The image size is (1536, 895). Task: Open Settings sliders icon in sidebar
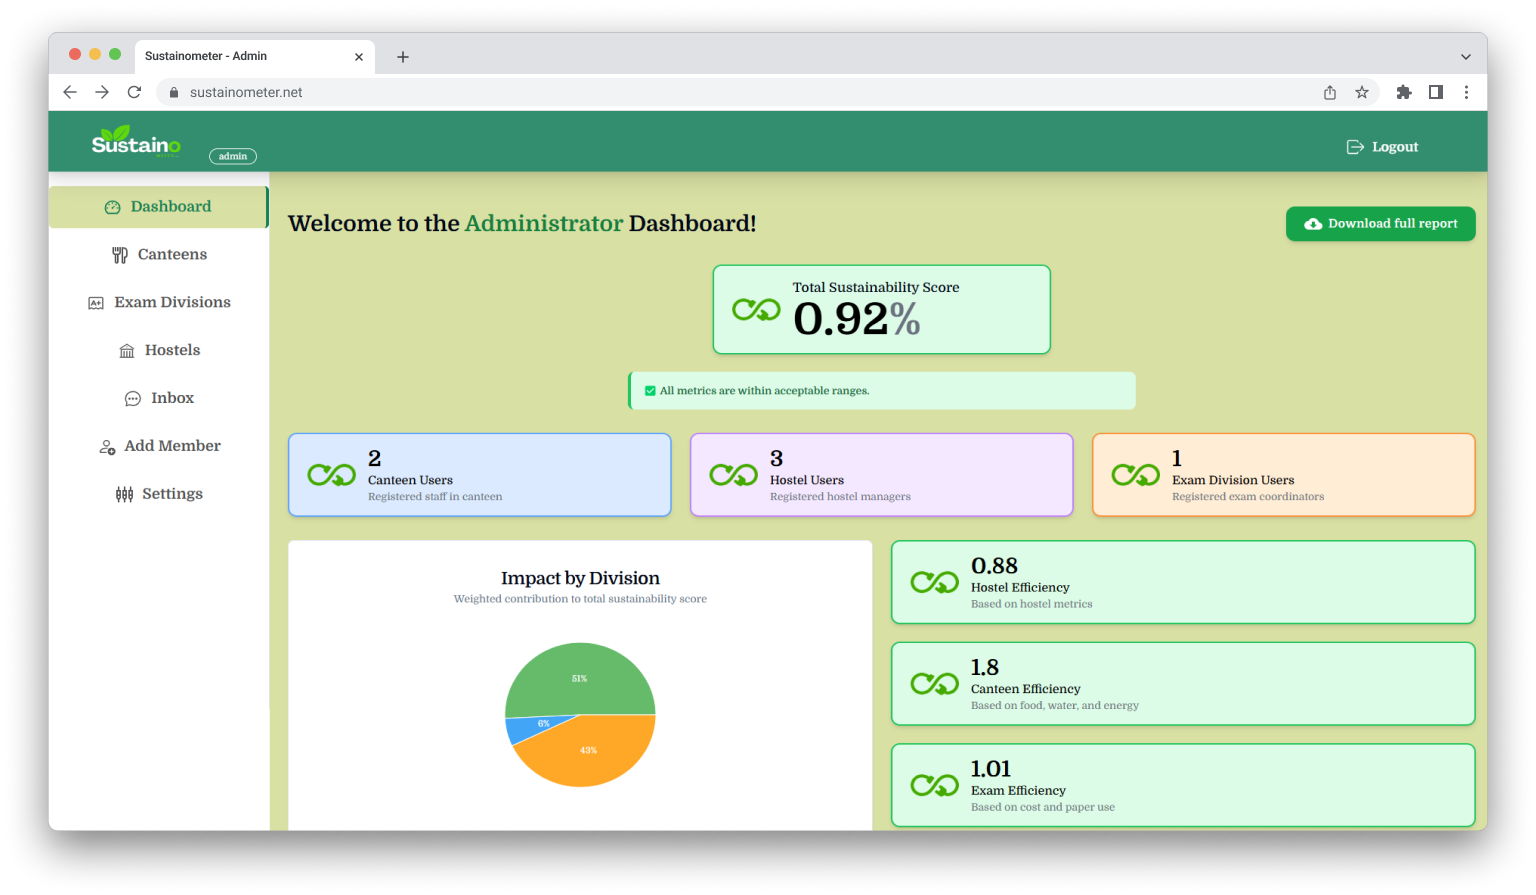point(124,494)
